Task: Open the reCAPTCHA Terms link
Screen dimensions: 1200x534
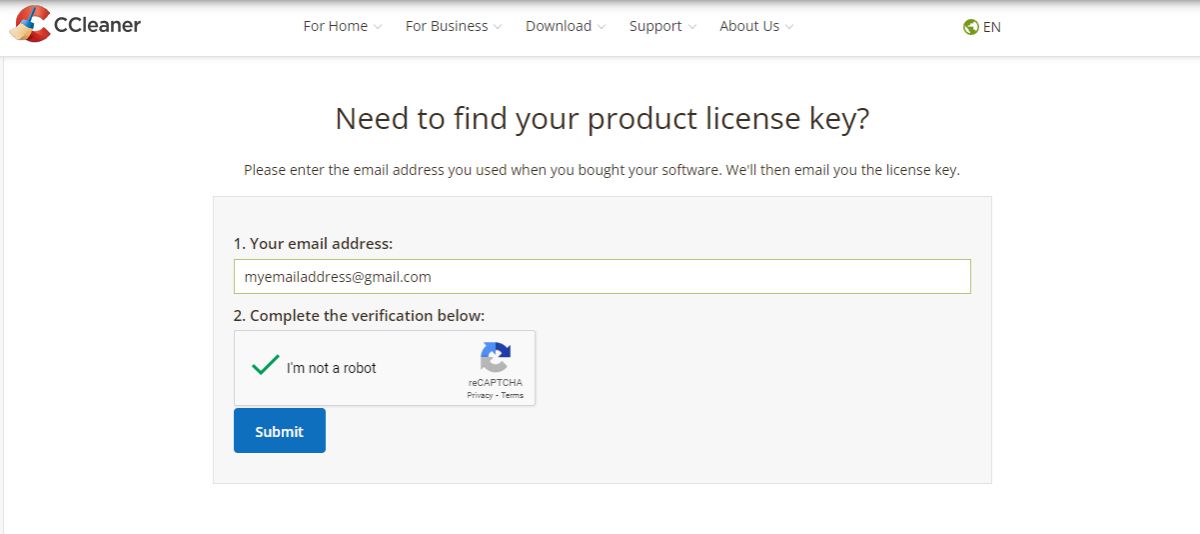Action: click(x=512, y=395)
